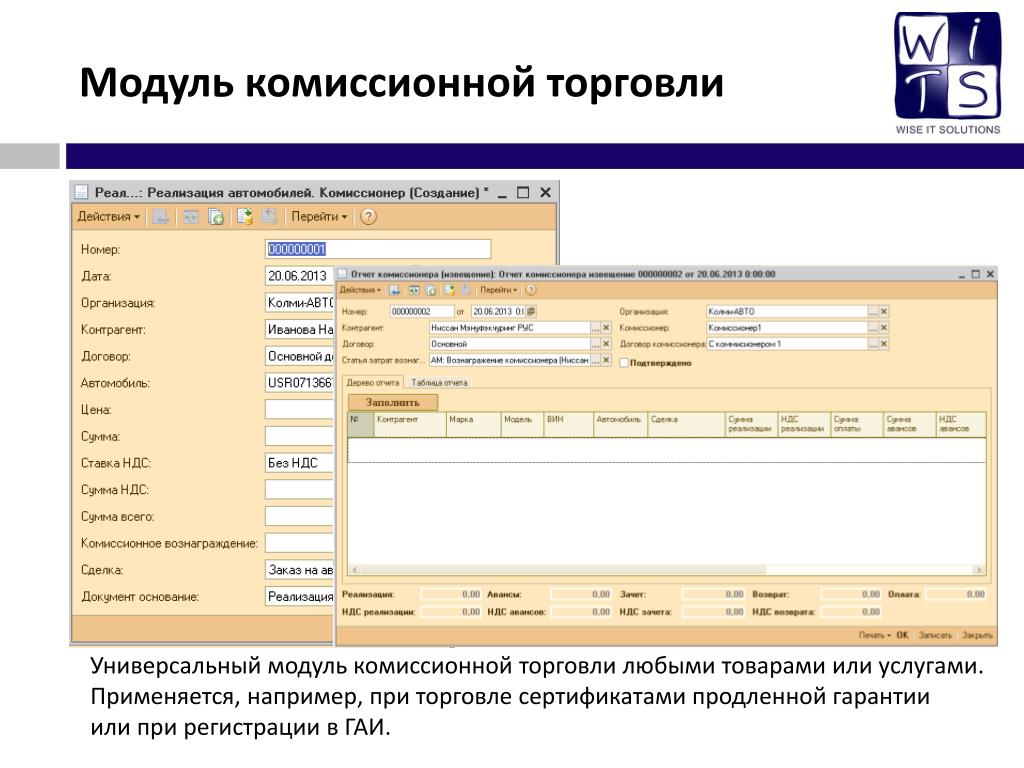
Task: Open selection list for Комиссионер1
Action: click(x=873, y=328)
